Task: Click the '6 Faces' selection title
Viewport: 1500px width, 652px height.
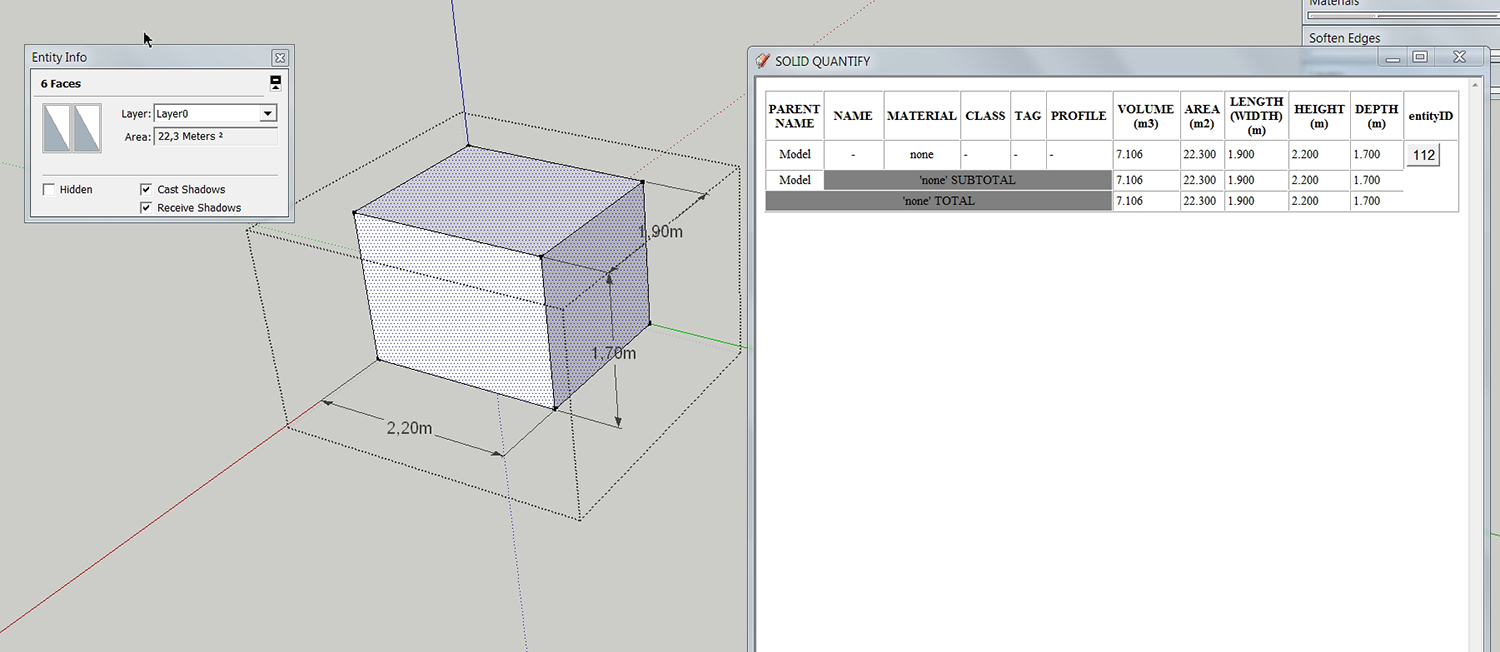Action: (61, 84)
